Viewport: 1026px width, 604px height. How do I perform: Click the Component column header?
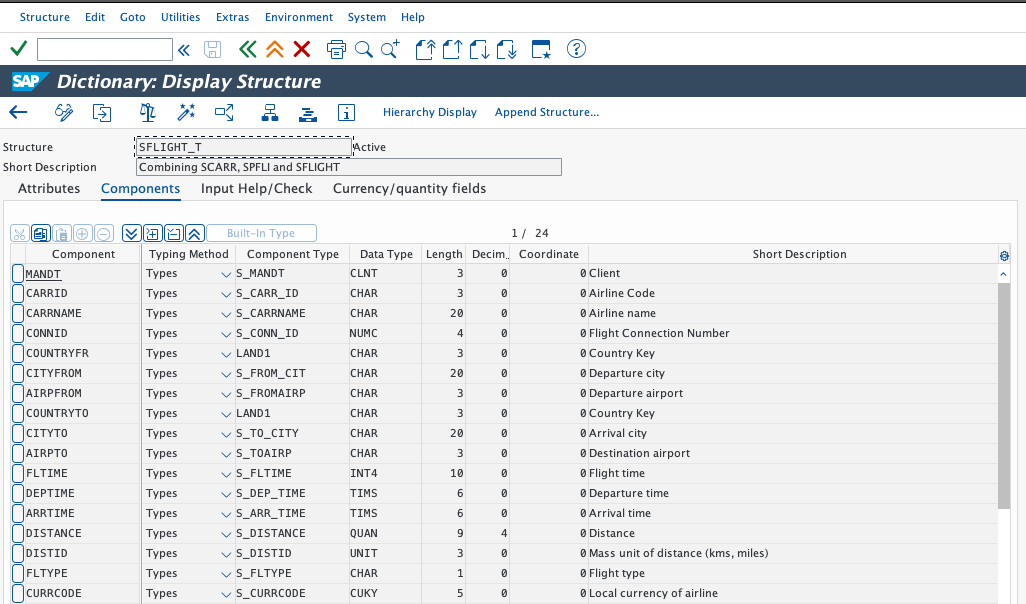pos(83,254)
